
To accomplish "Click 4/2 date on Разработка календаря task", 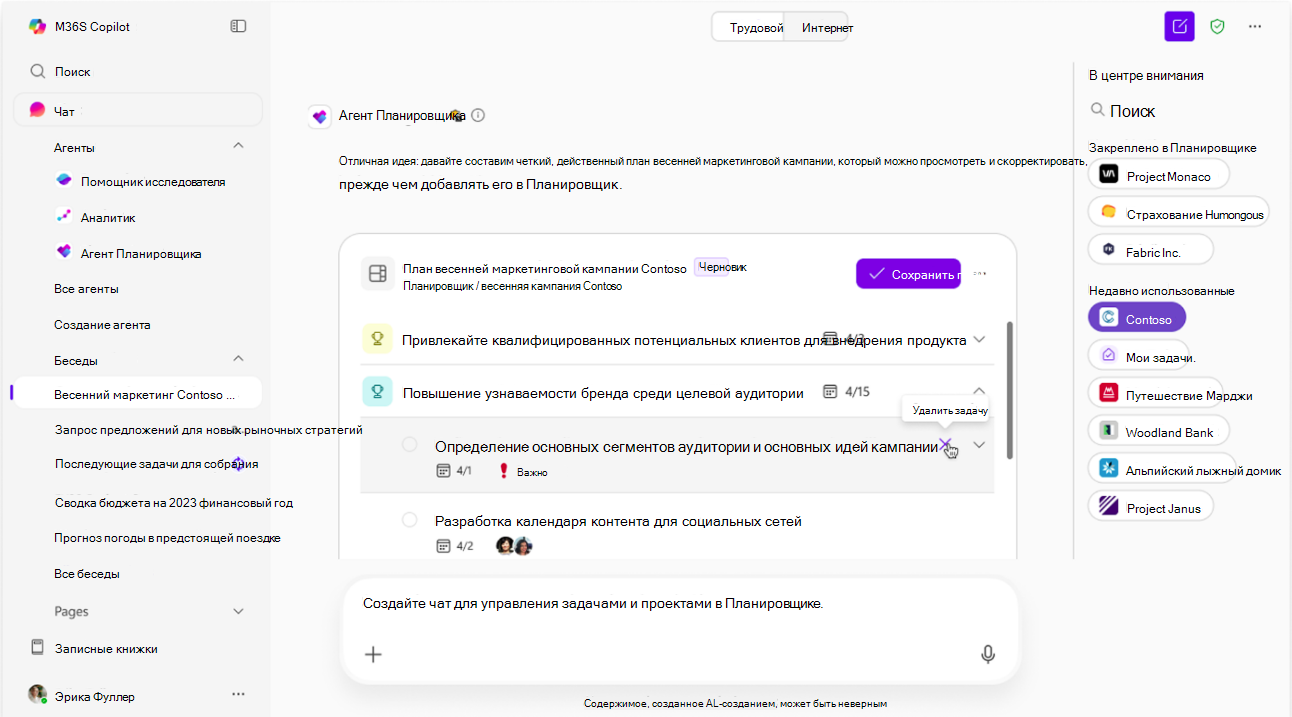I will coord(455,546).
